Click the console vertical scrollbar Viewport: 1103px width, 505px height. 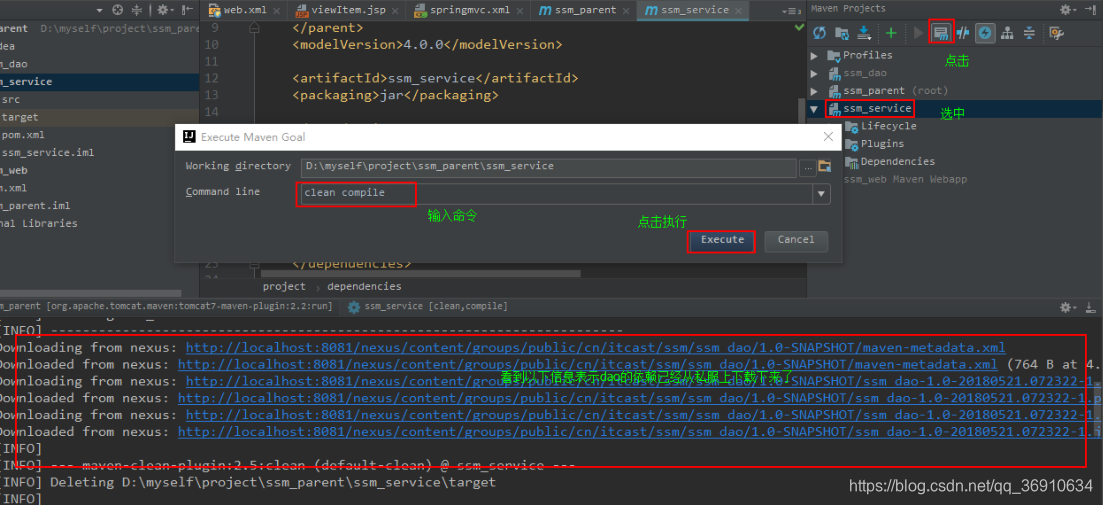tap(1098, 411)
